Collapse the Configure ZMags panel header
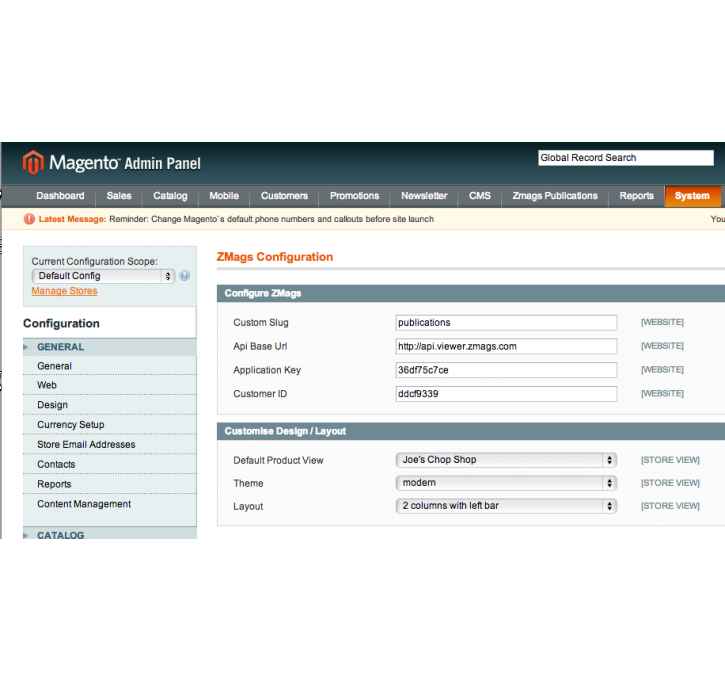The width and height of the screenshot is (725, 680). [471, 294]
